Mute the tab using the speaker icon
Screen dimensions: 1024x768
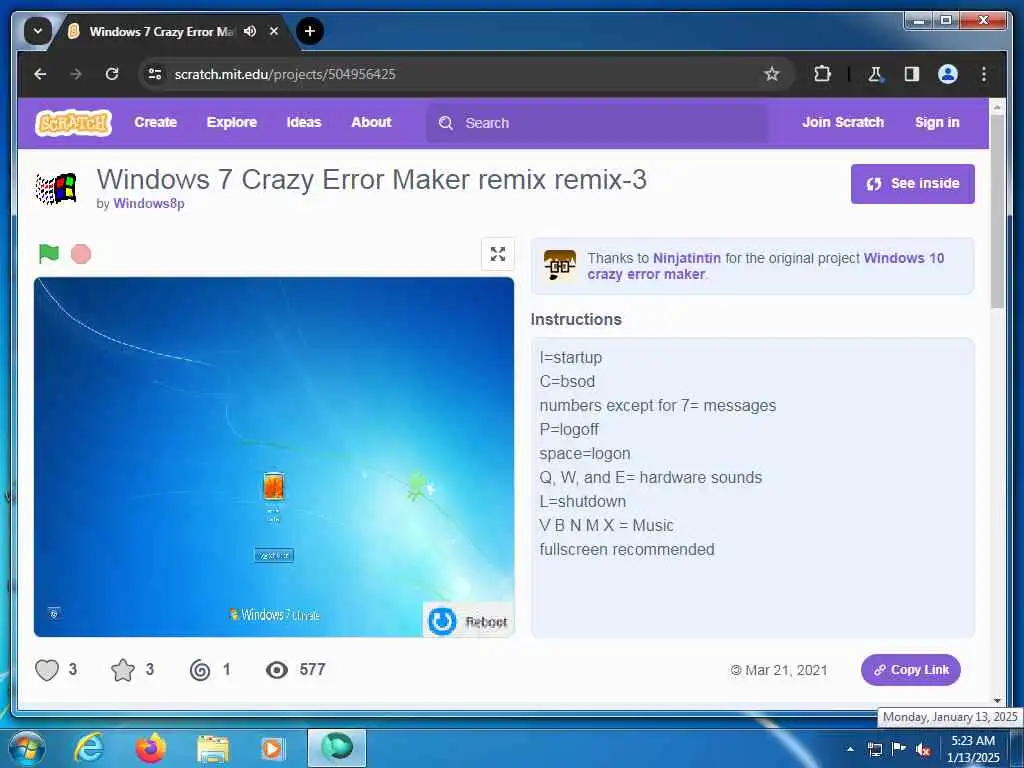(x=249, y=31)
